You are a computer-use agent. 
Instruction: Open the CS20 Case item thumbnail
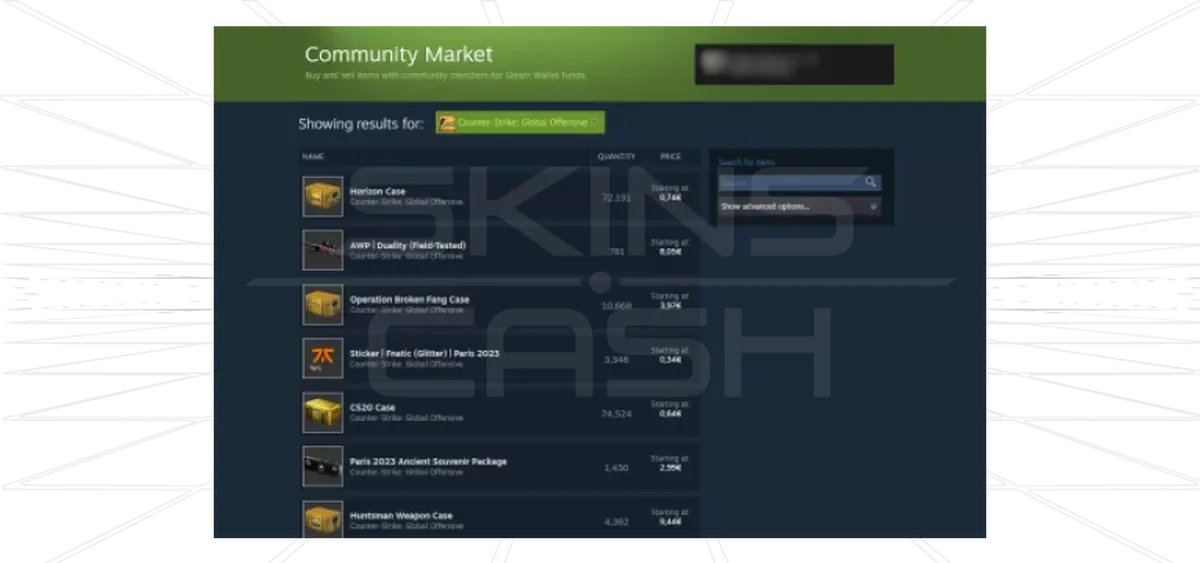point(322,412)
